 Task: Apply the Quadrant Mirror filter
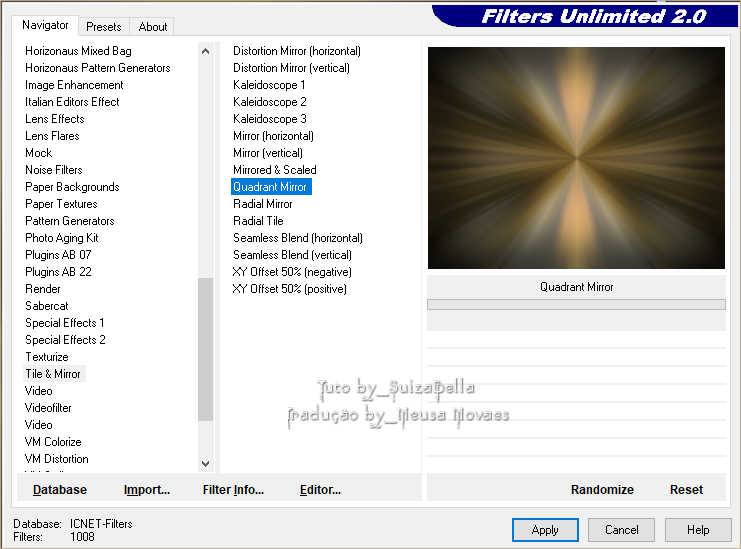point(545,530)
